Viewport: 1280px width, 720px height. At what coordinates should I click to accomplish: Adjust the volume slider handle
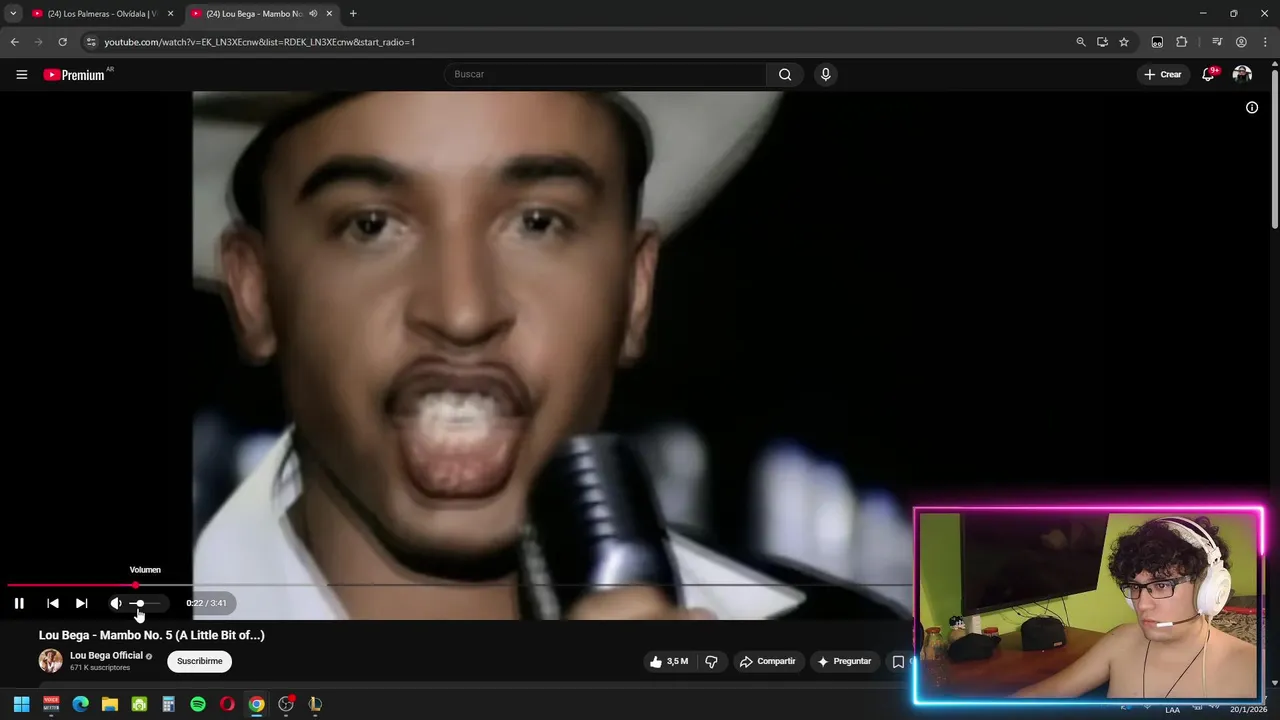point(140,603)
